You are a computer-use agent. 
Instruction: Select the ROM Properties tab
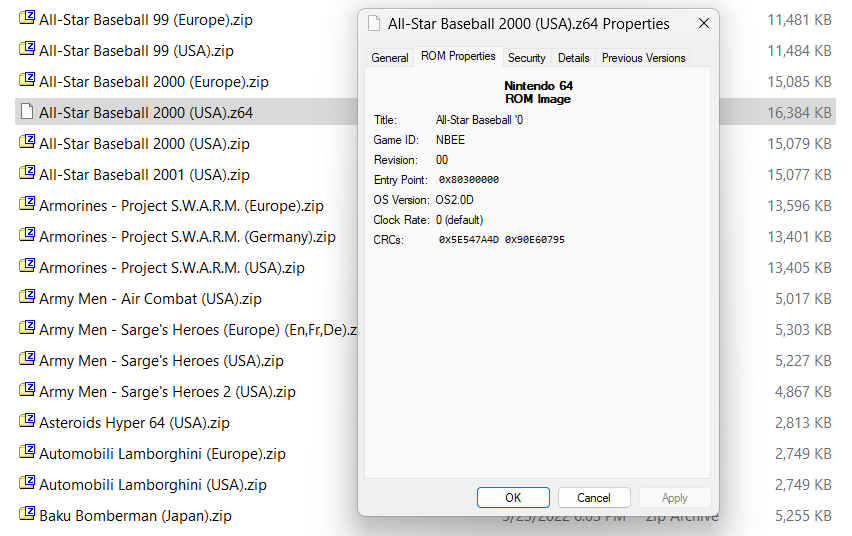coord(458,57)
